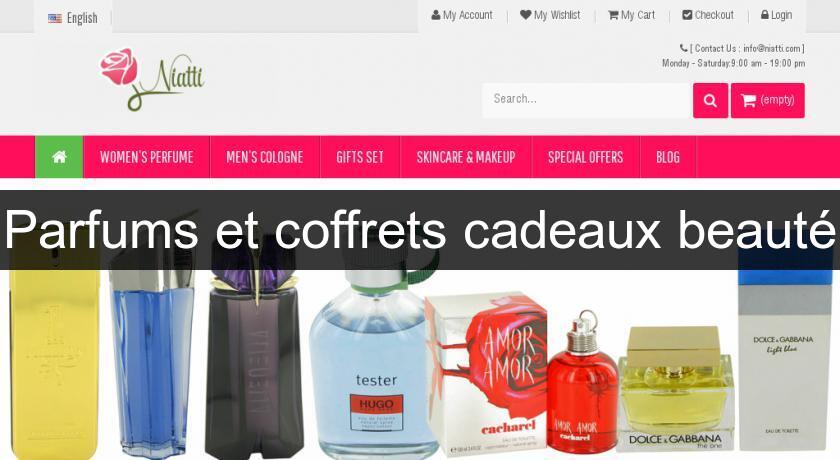Open the empty shopping cart button
The height and width of the screenshot is (460, 840).
click(x=768, y=100)
